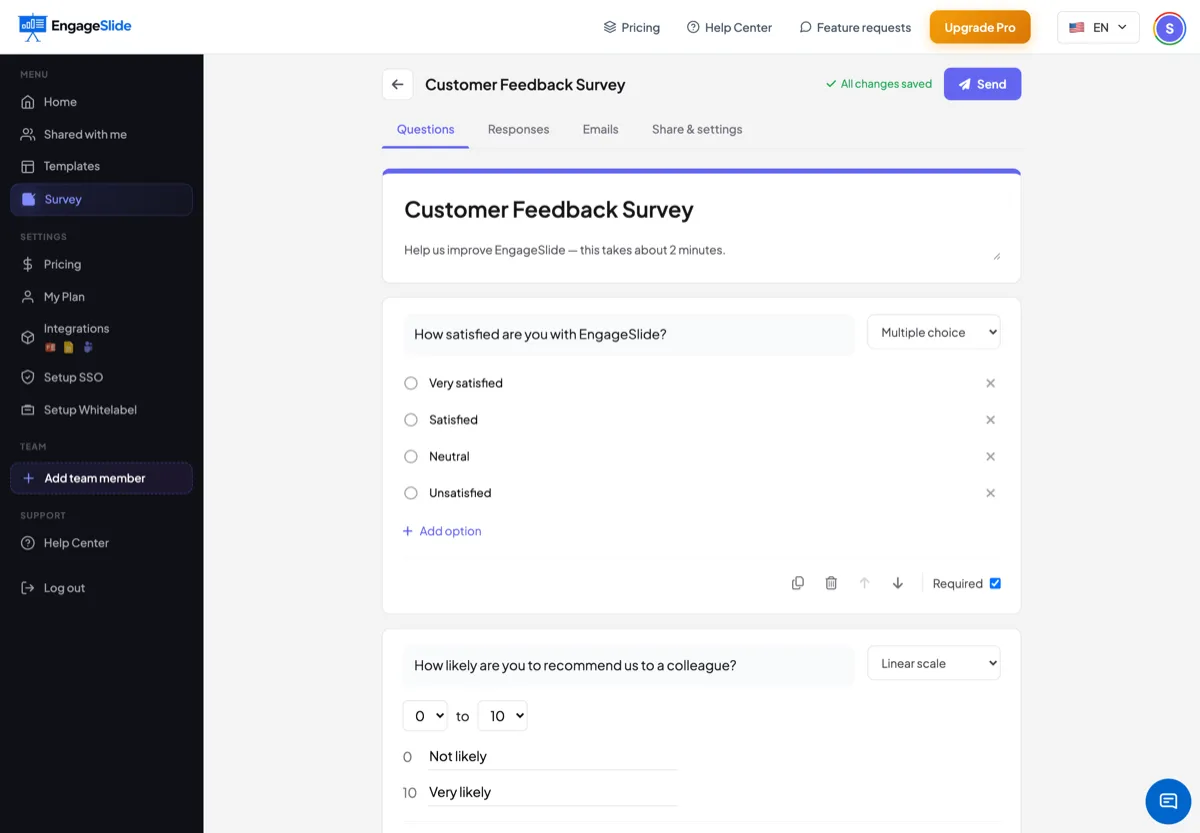Move satisfaction question up
Screen dimensions: 1200x833
click(x=865, y=583)
